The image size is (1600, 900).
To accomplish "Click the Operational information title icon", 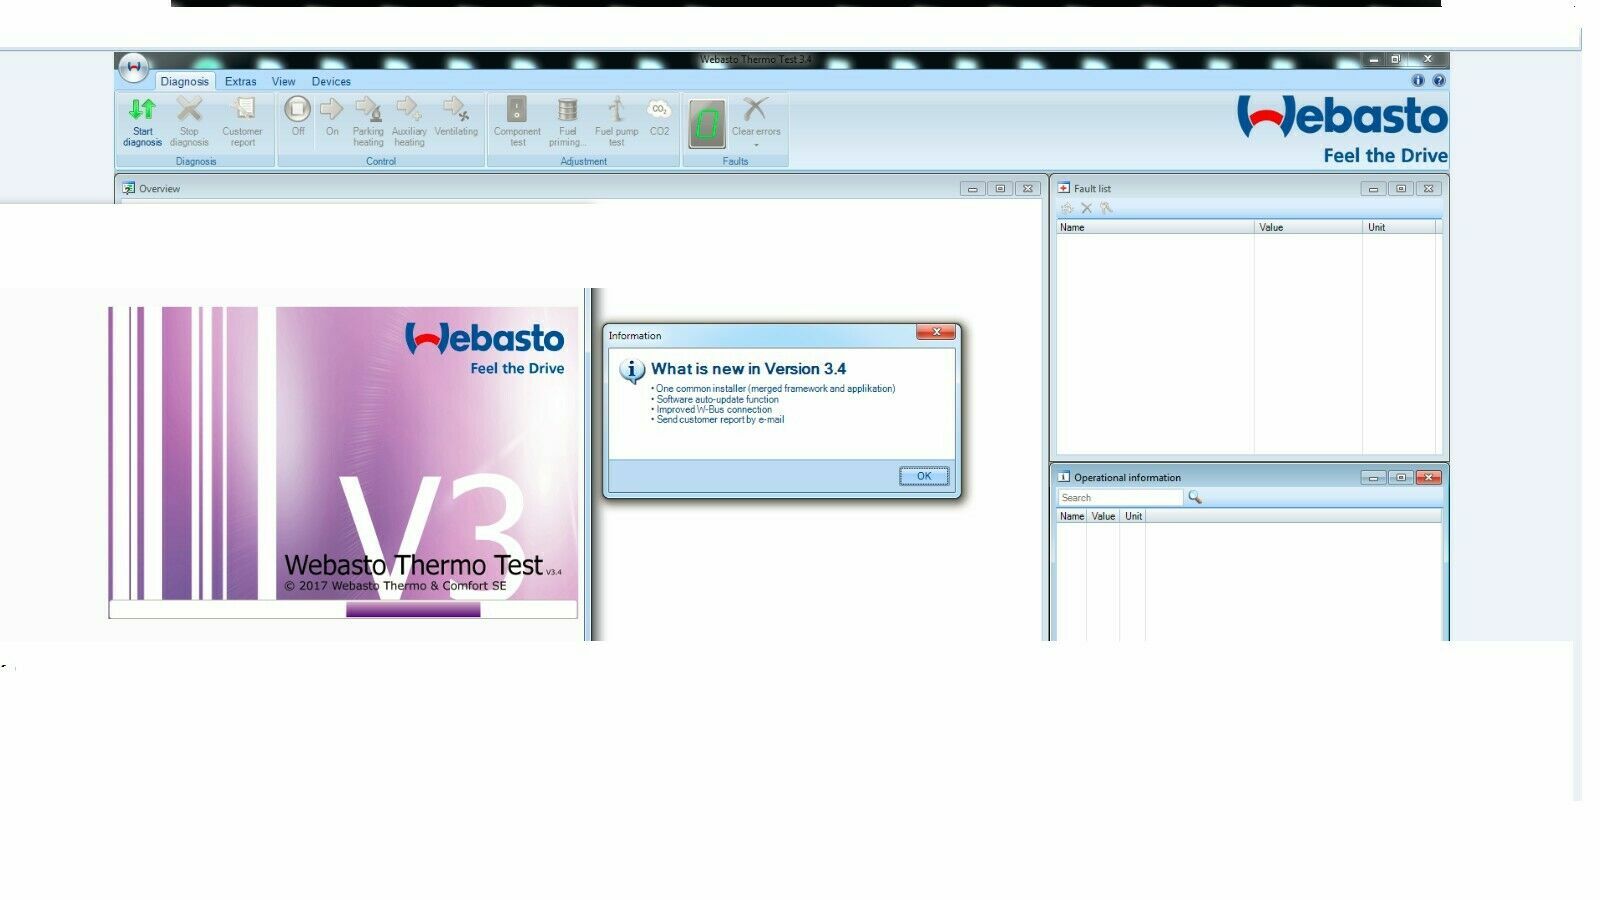I will (x=1064, y=477).
